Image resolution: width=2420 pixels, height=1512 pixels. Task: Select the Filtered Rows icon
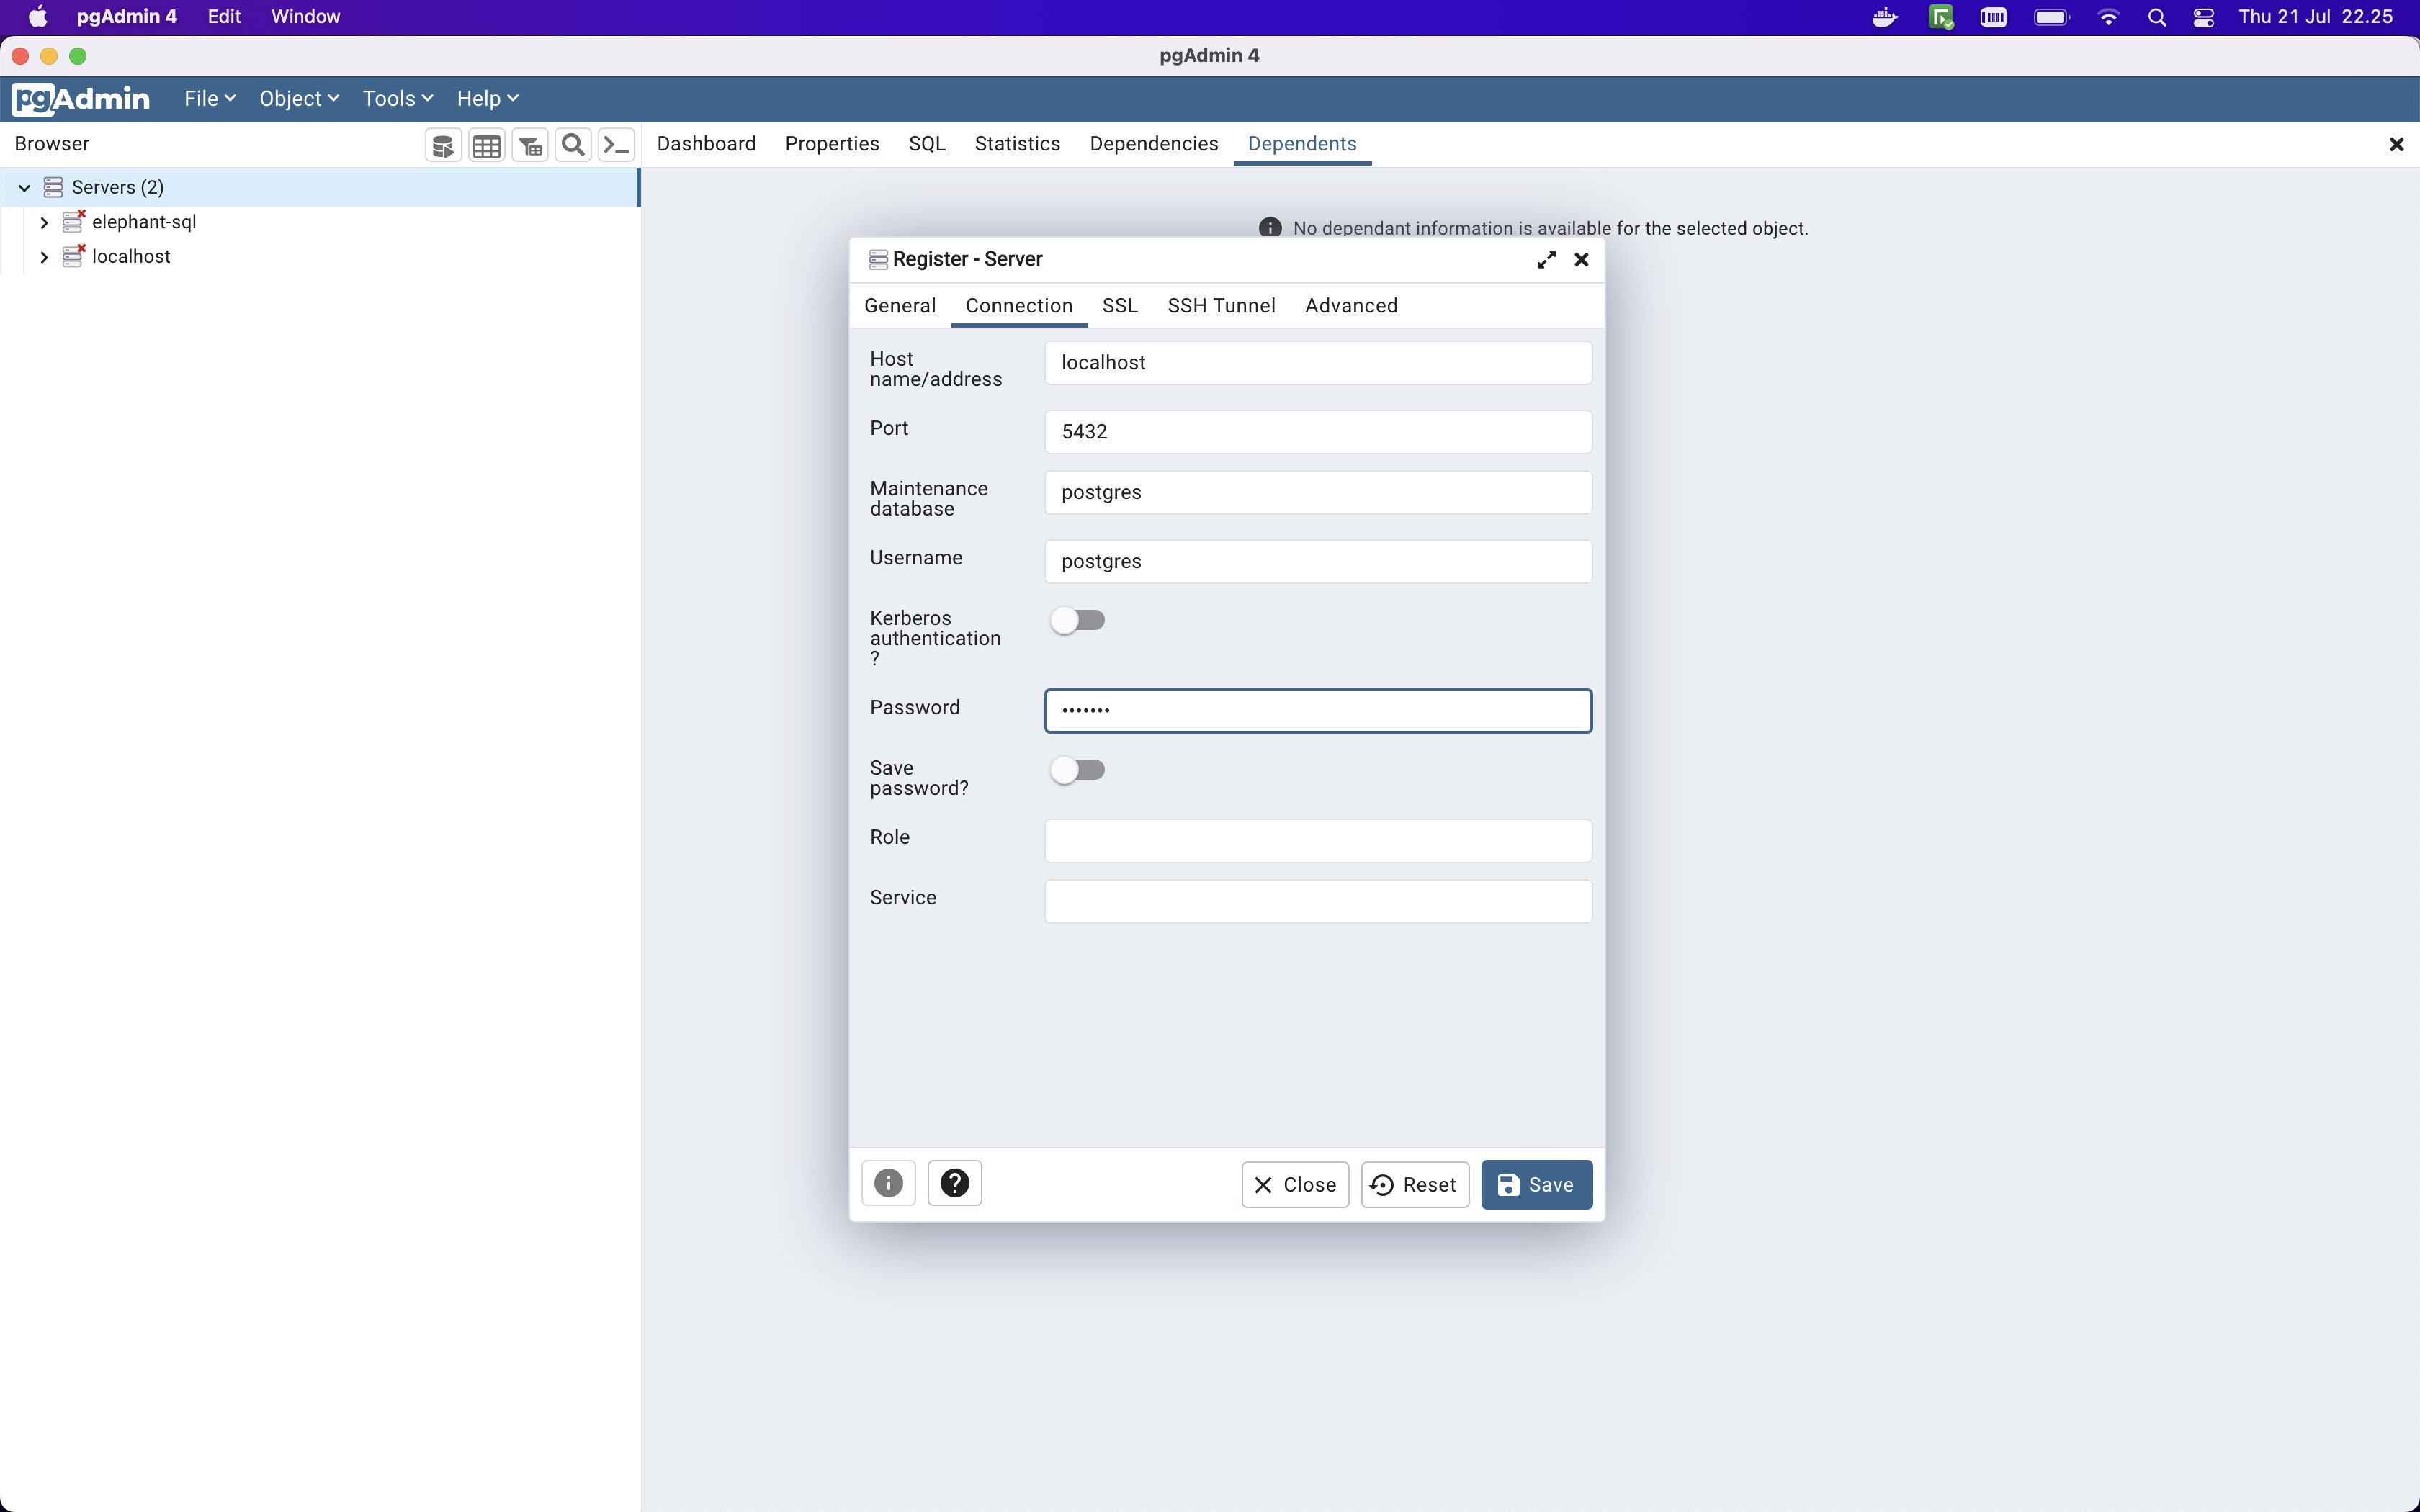(x=529, y=145)
